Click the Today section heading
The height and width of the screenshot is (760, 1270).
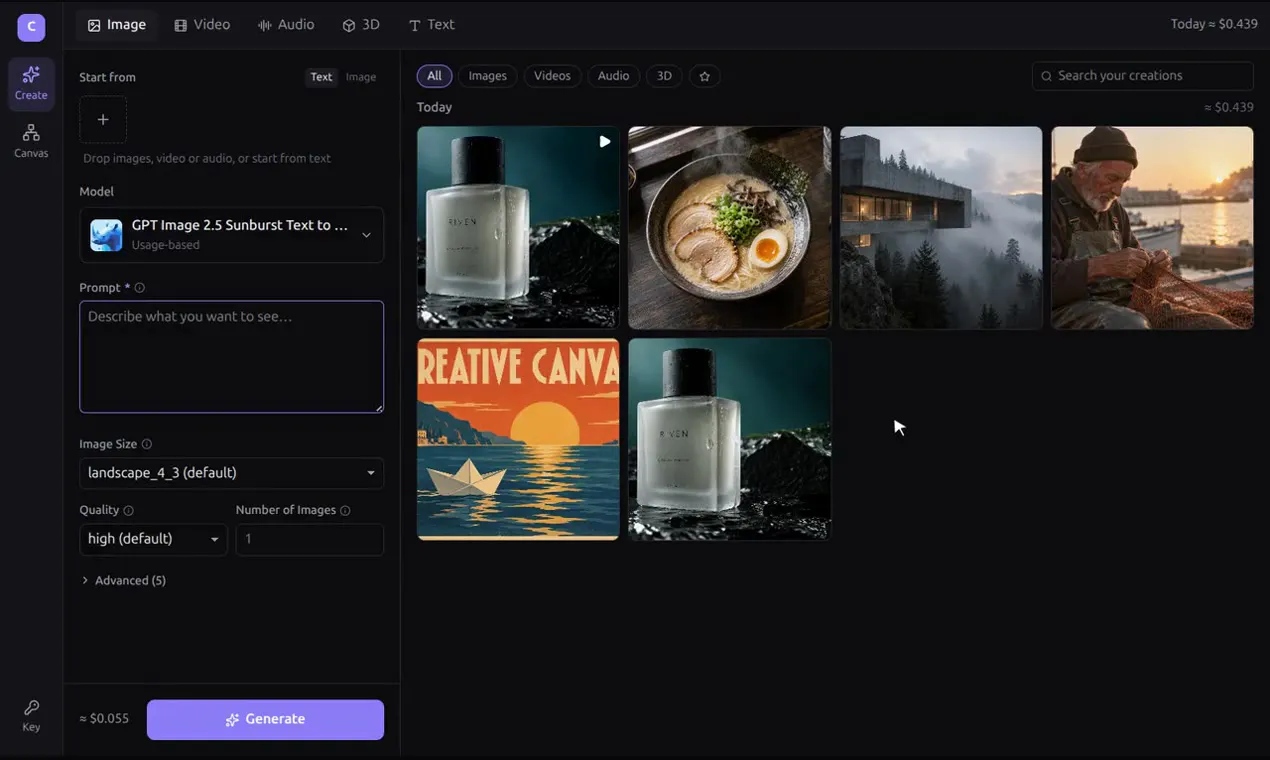pyautogui.click(x=434, y=107)
